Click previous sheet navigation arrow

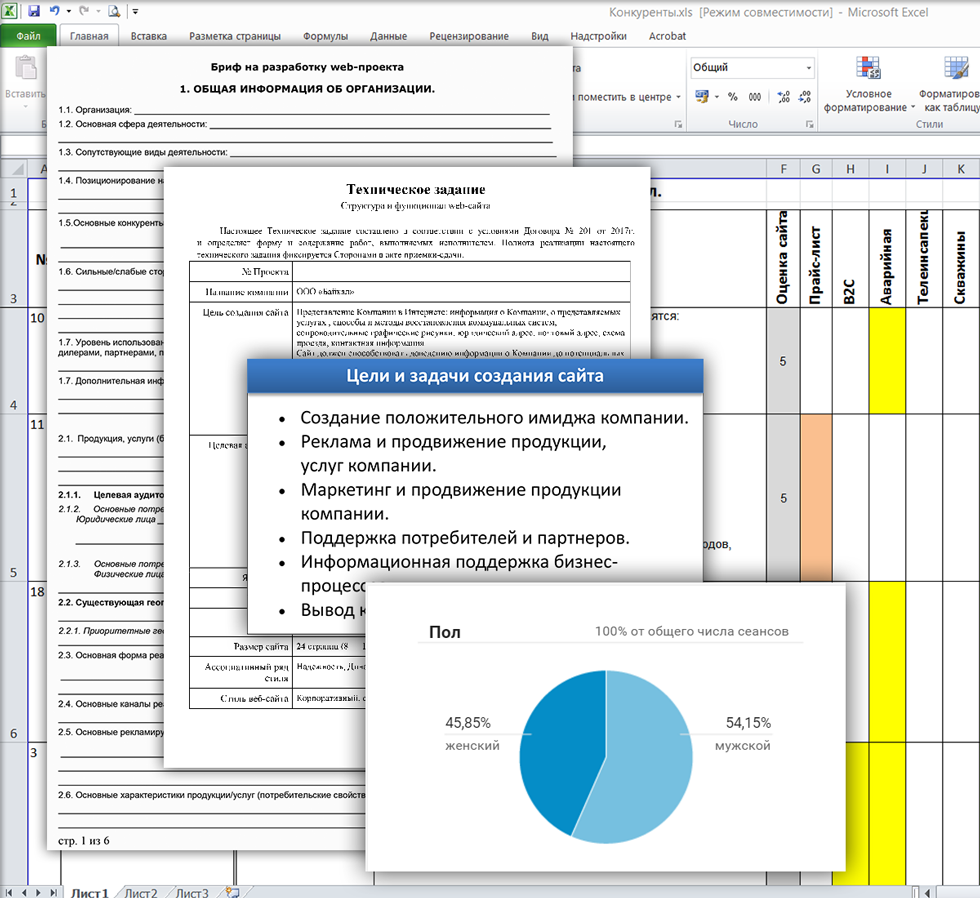pyautogui.click(x=24, y=892)
